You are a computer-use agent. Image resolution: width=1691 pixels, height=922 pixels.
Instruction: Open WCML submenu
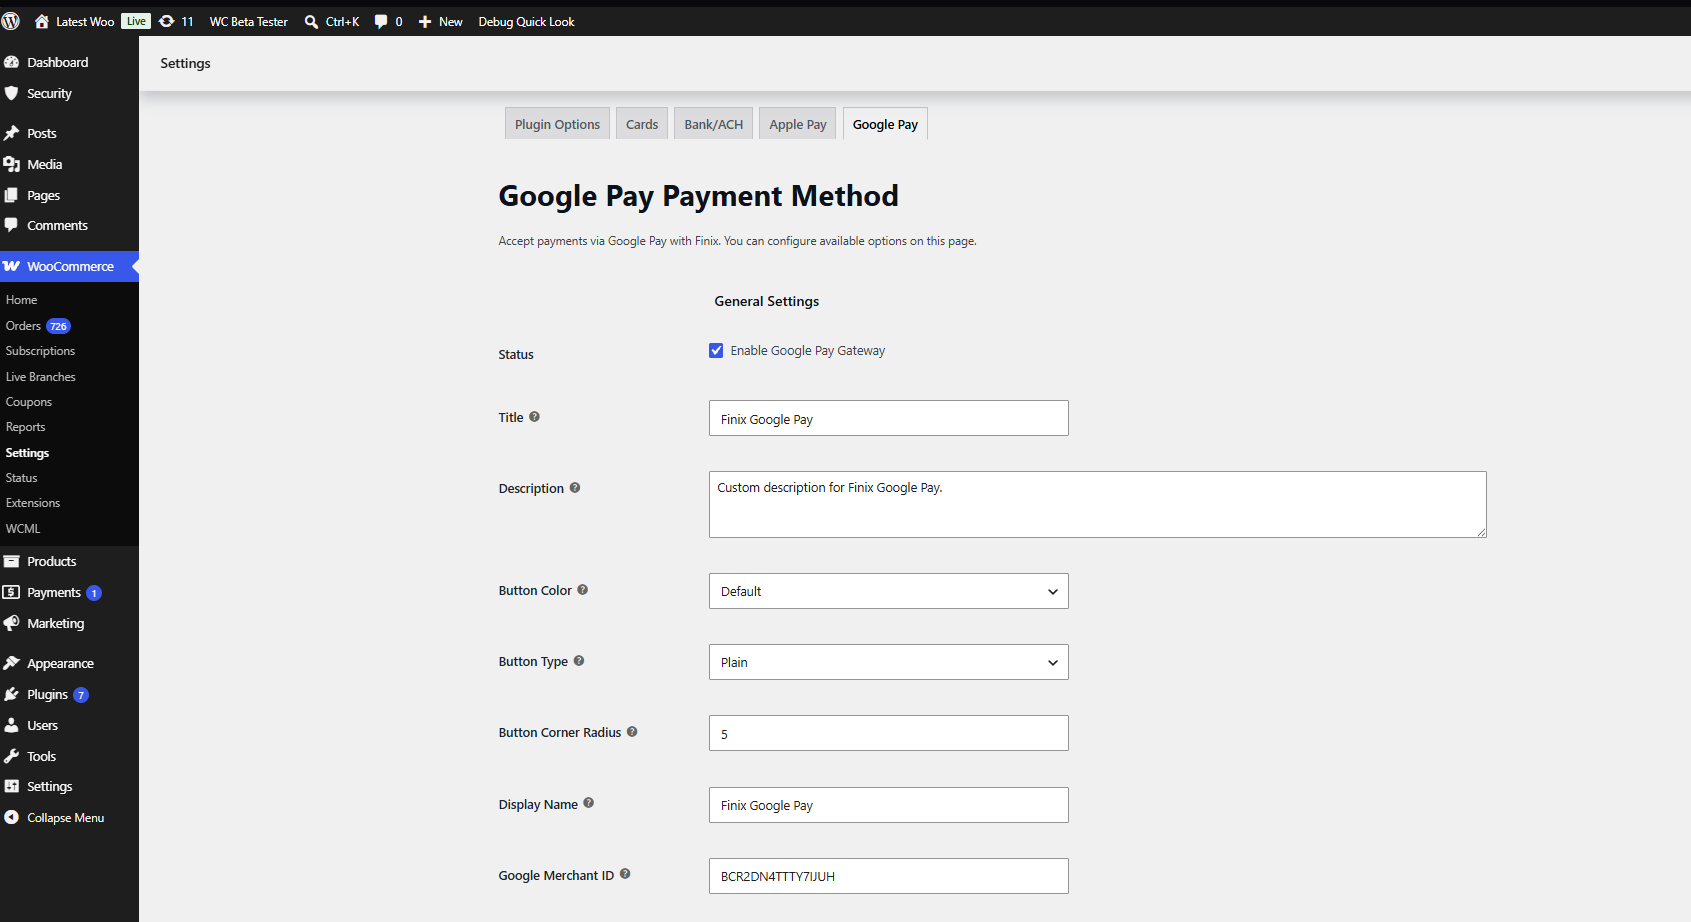tap(22, 529)
